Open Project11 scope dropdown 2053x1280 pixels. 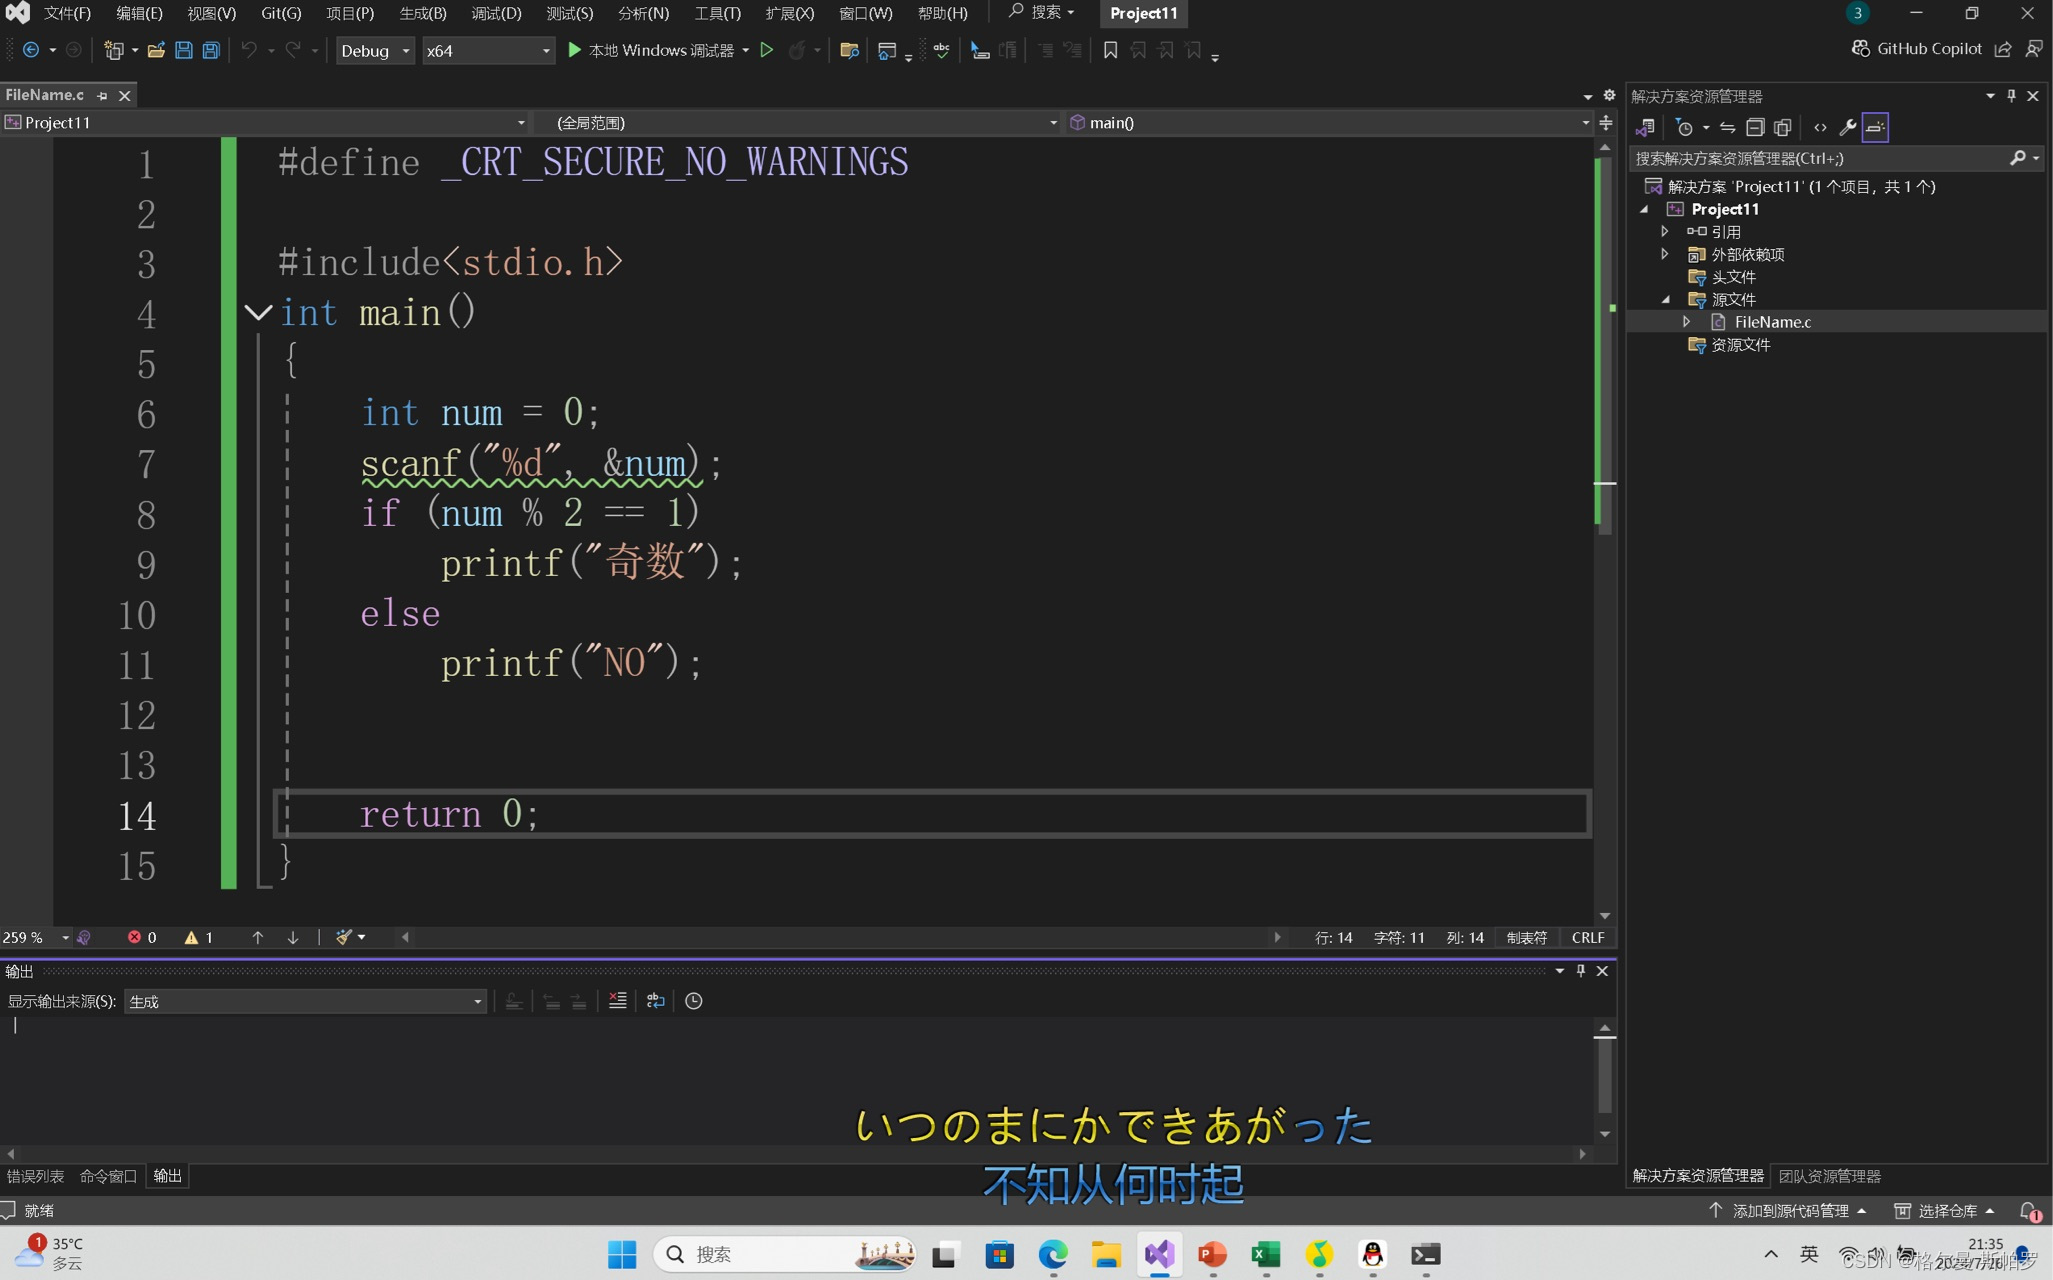[x=265, y=122]
